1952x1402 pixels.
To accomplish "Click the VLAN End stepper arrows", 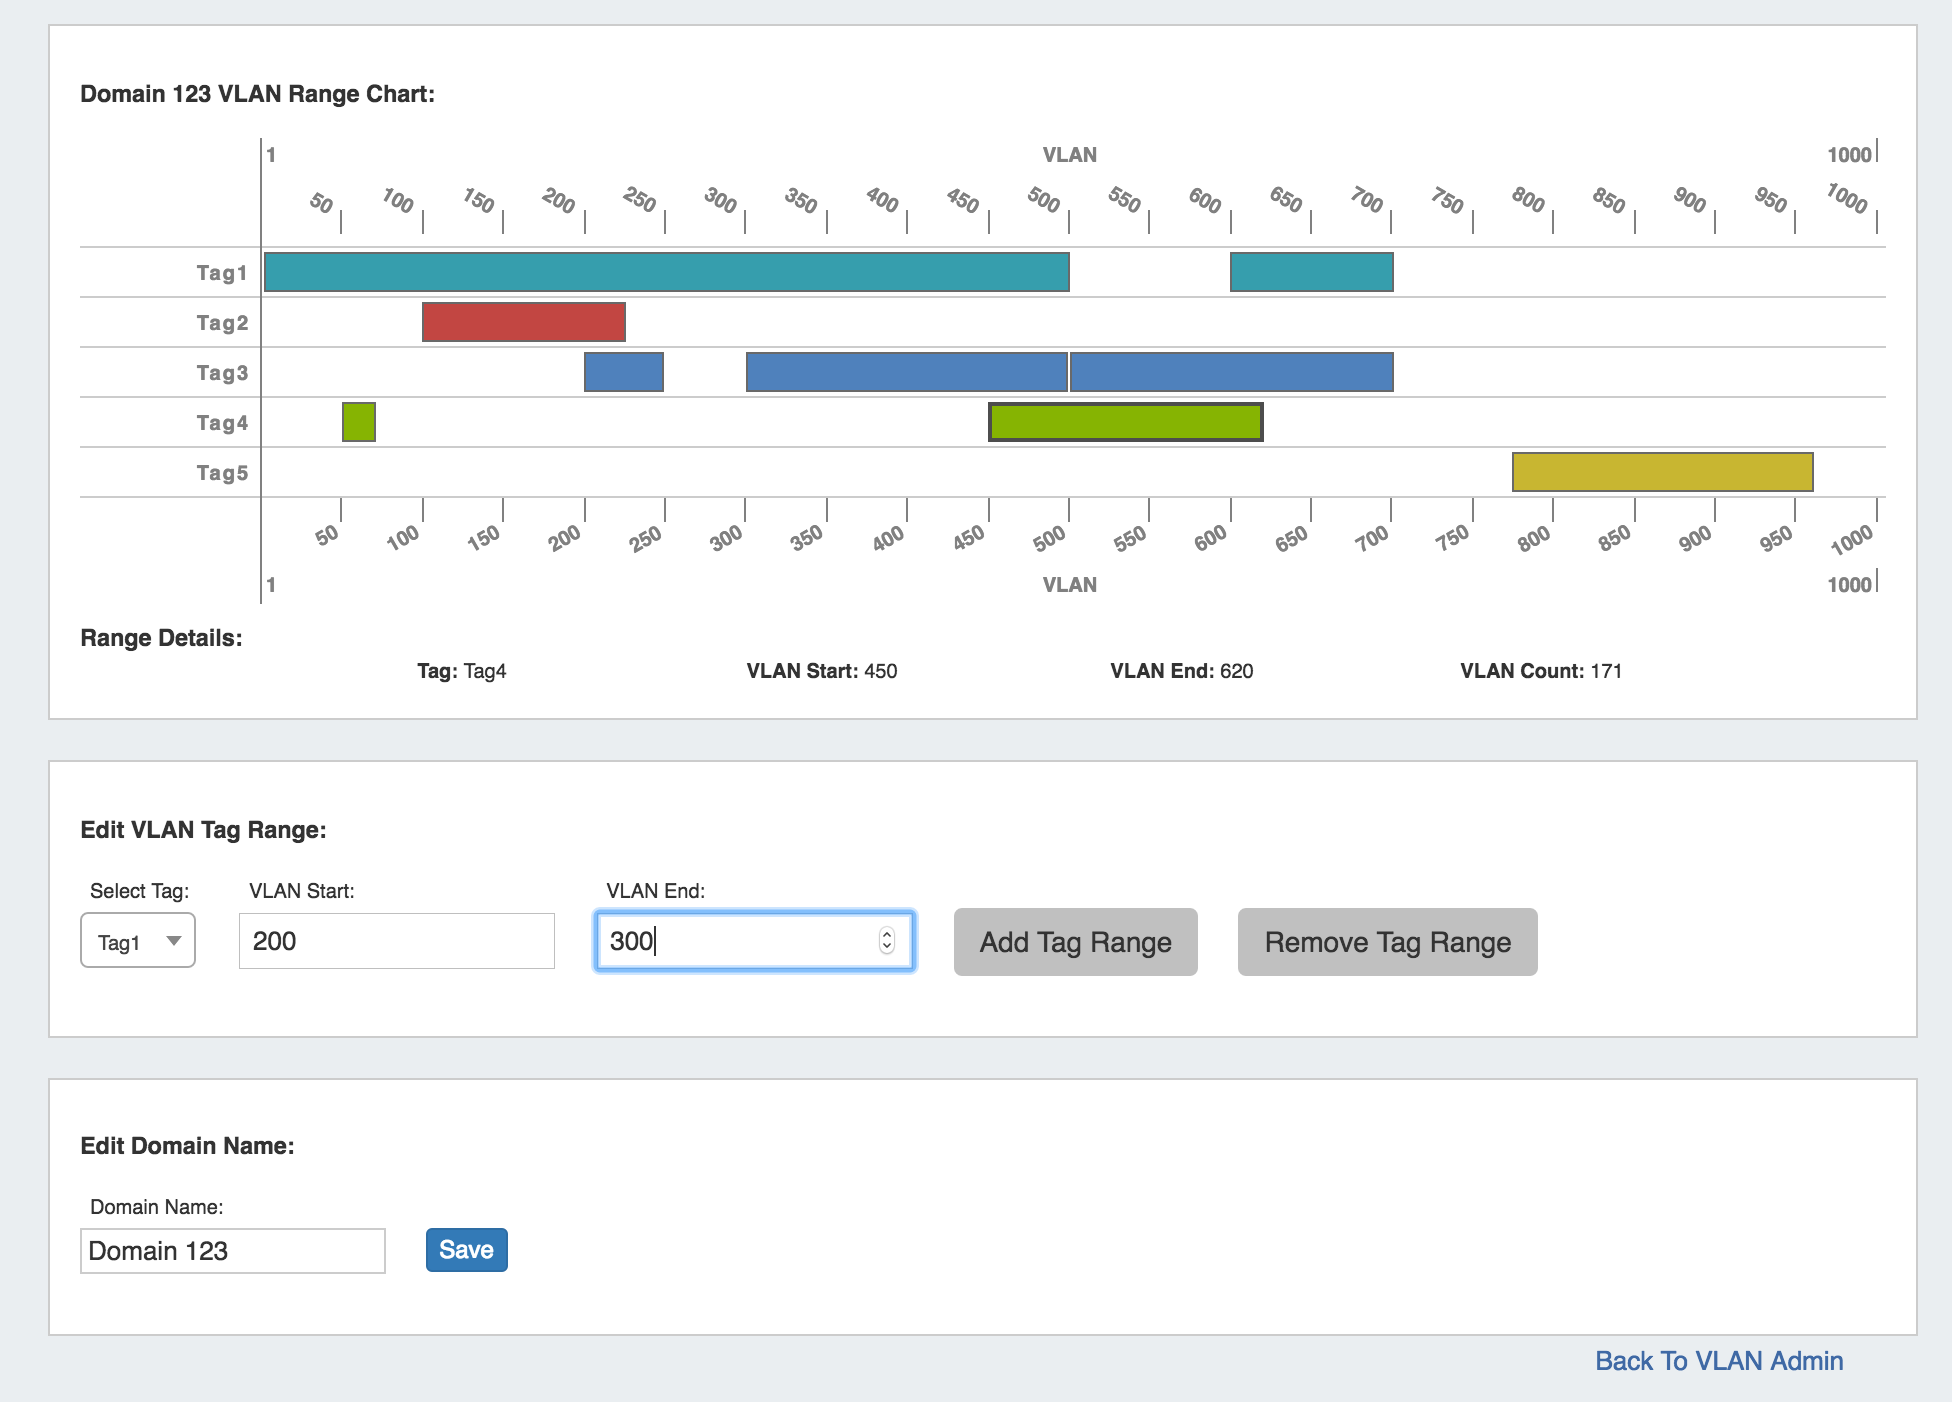I will [x=886, y=940].
